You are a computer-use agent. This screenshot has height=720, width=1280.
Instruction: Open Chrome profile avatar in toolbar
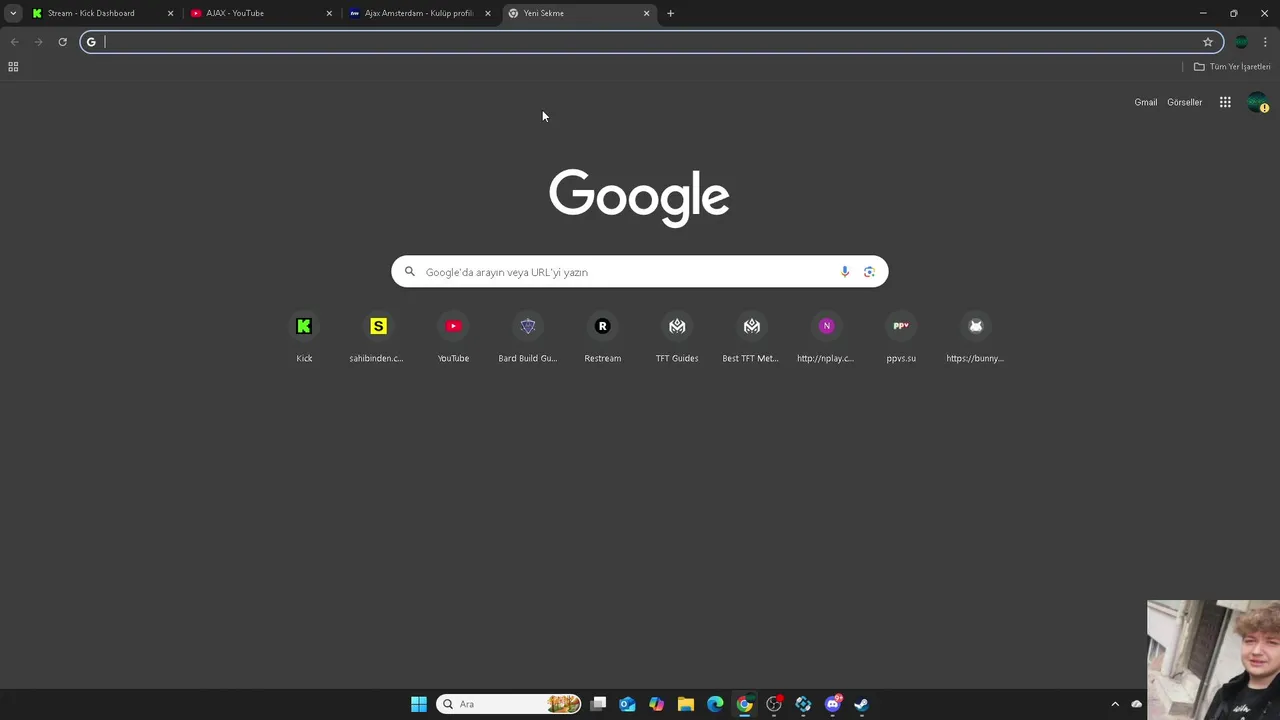(x=1241, y=42)
